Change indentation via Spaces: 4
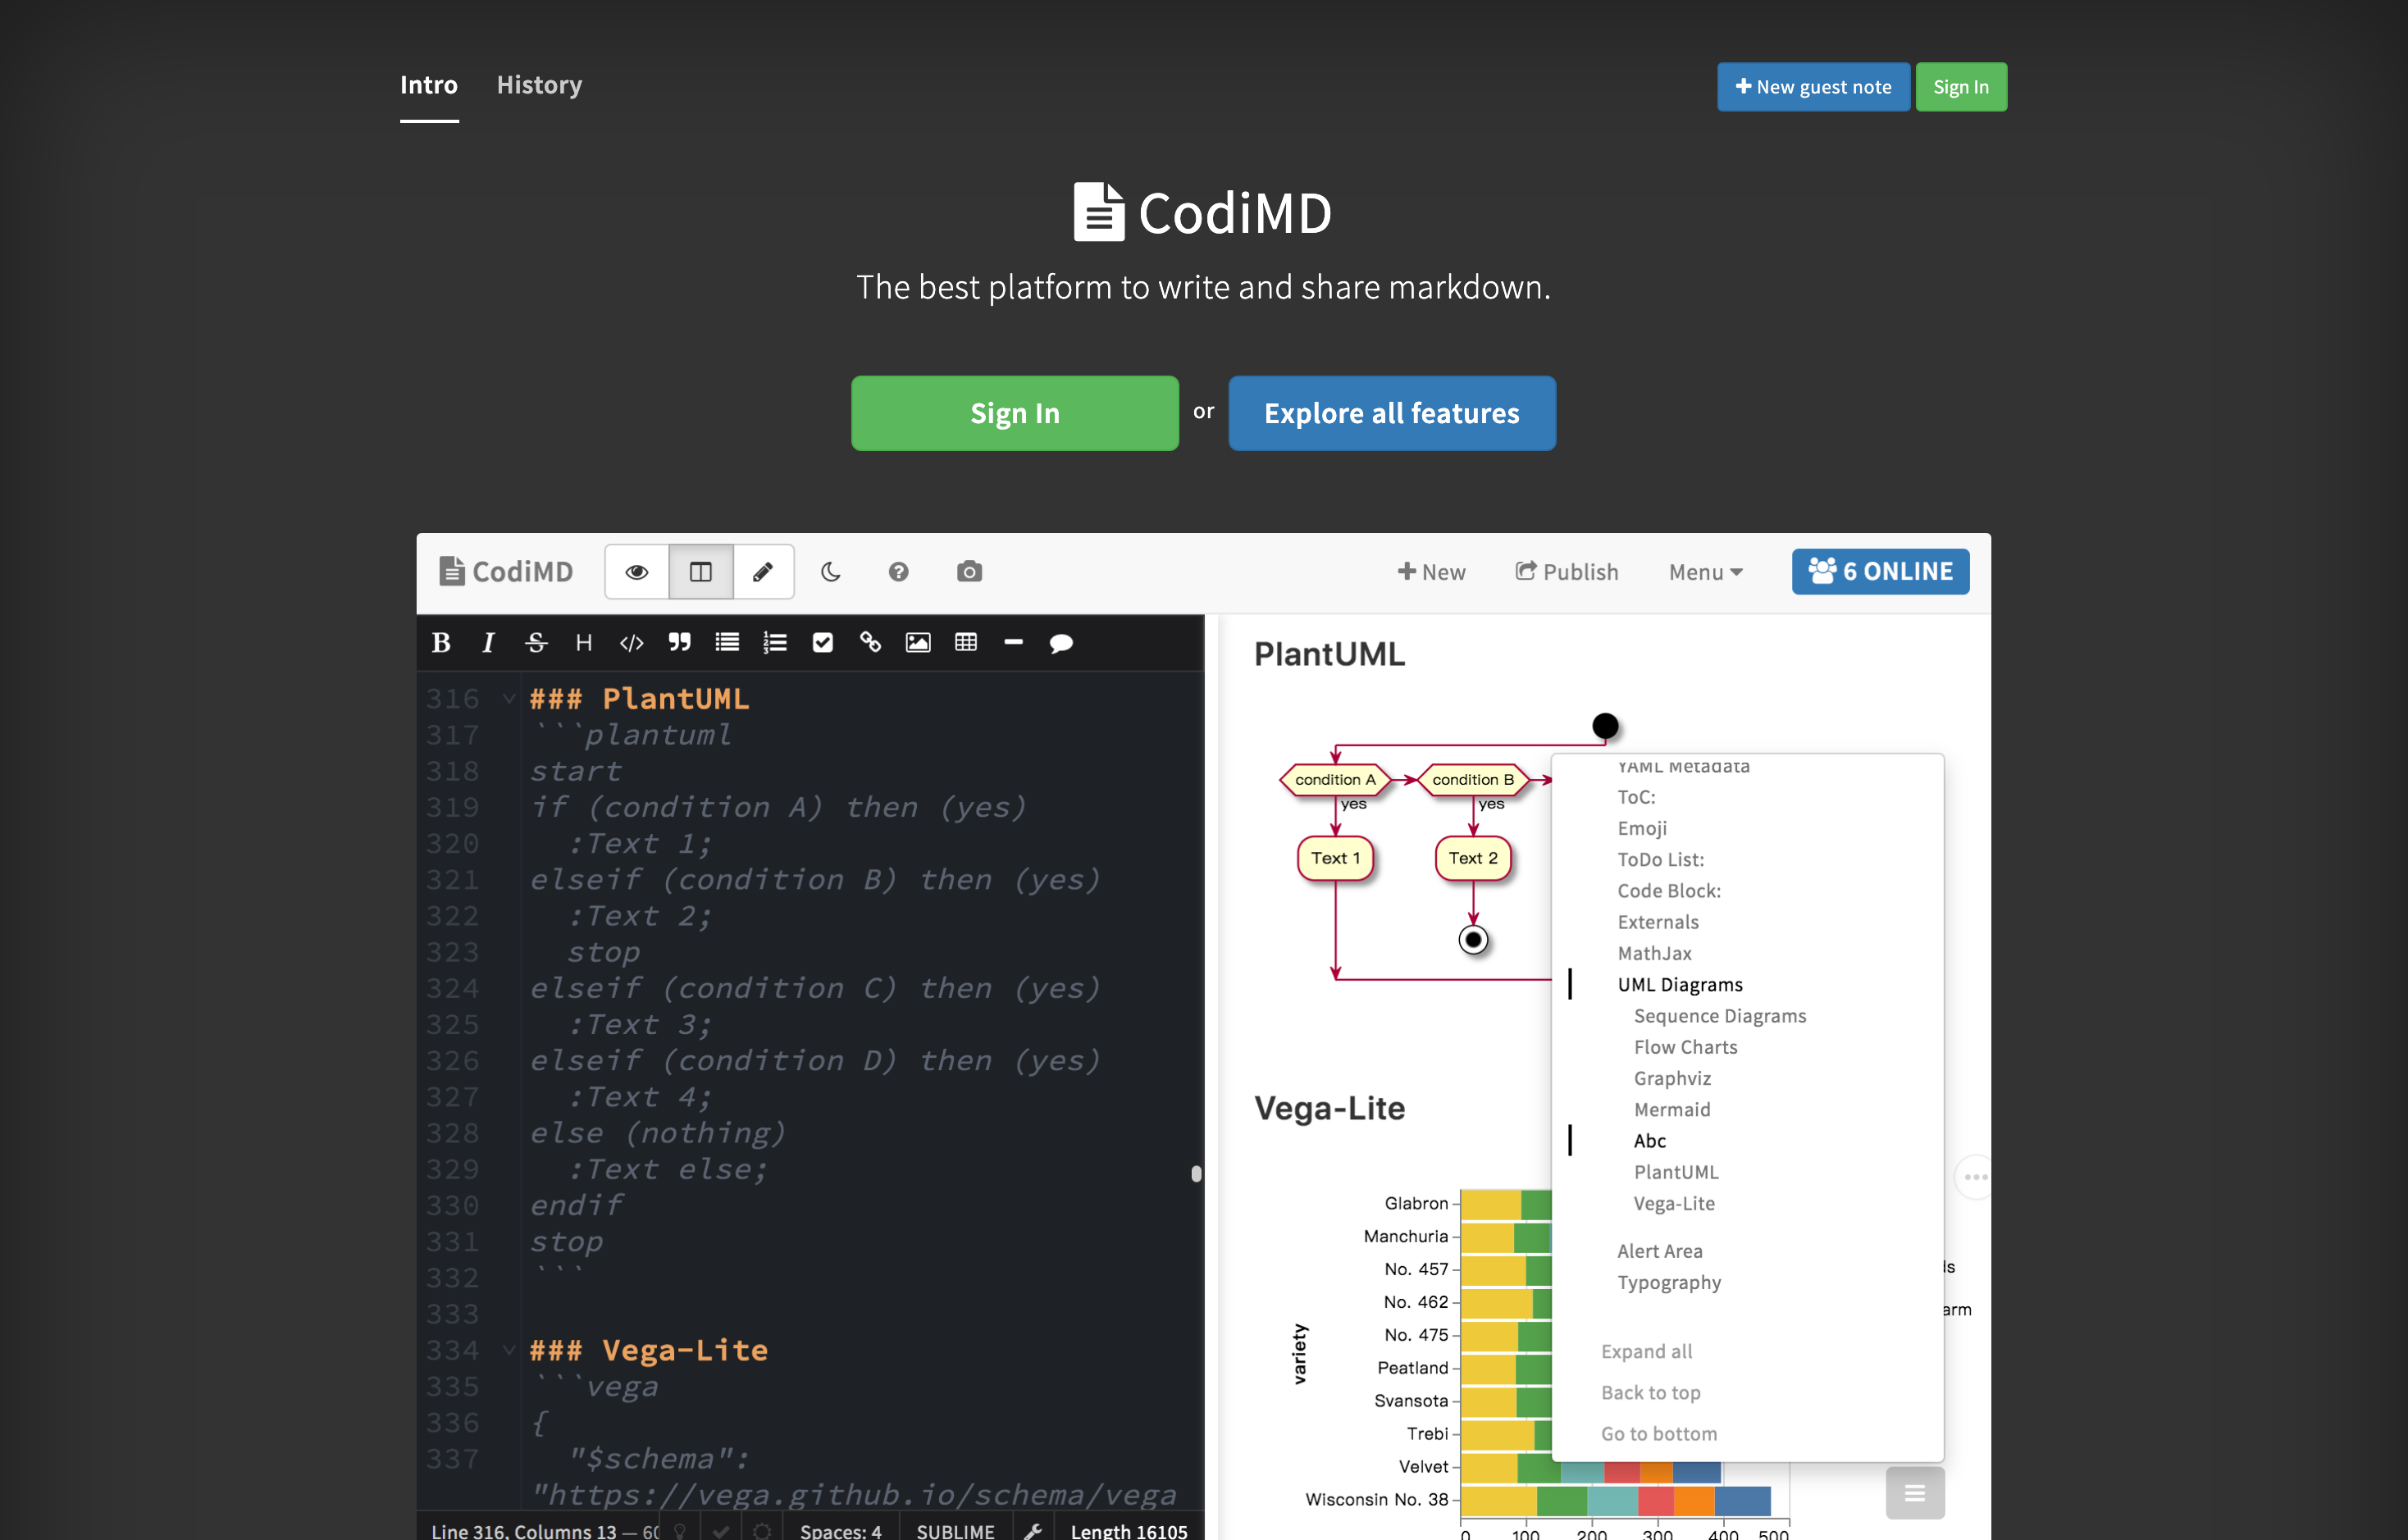Image resolution: width=2408 pixels, height=1540 pixels. point(840,1530)
